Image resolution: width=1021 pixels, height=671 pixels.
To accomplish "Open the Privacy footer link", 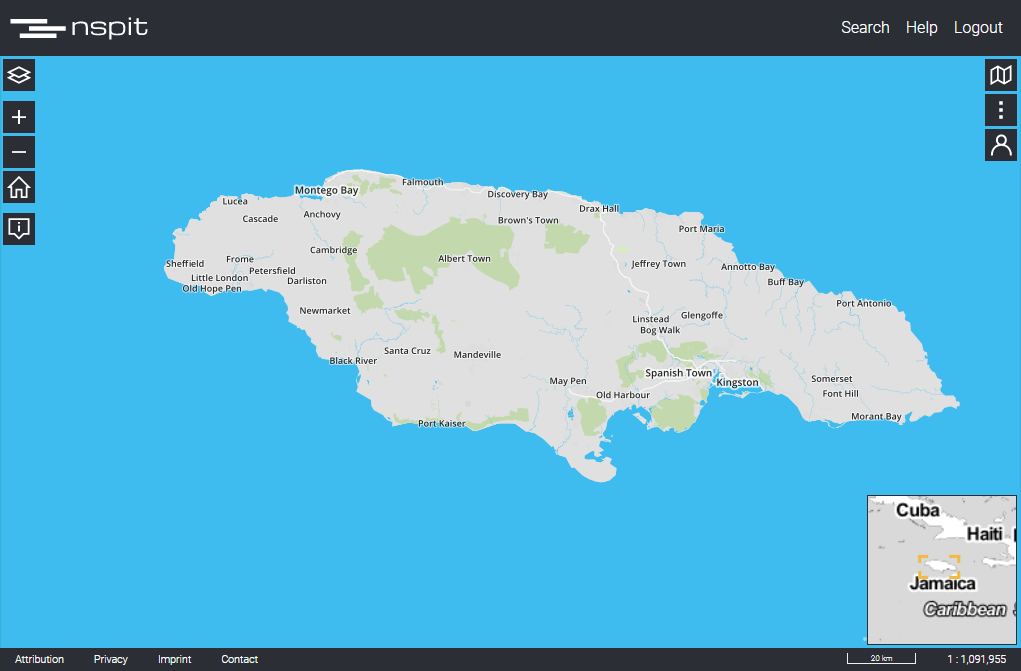I will (x=111, y=659).
